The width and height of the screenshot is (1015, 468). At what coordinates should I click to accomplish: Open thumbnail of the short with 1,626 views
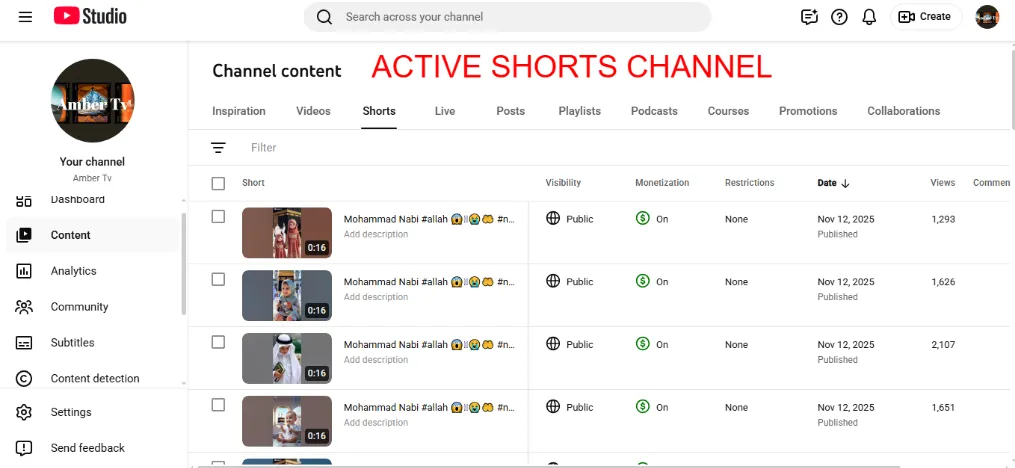(x=287, y=295)
